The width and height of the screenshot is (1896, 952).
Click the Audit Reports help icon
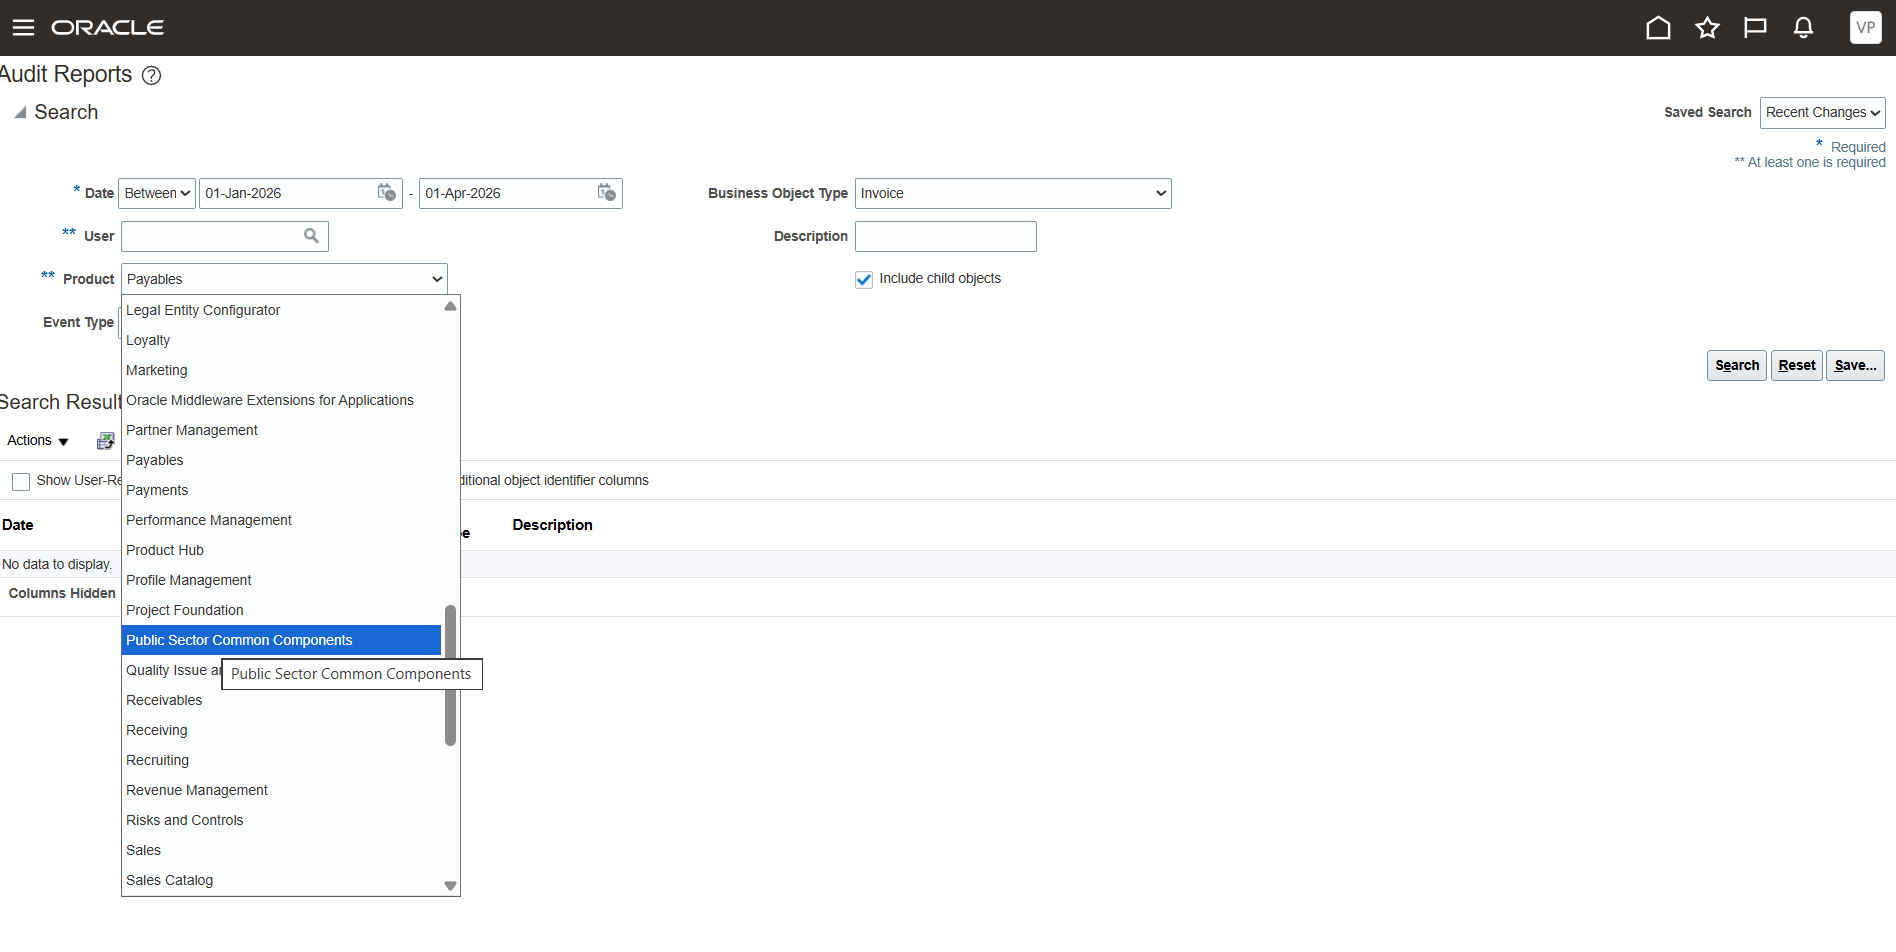[151, 75]
